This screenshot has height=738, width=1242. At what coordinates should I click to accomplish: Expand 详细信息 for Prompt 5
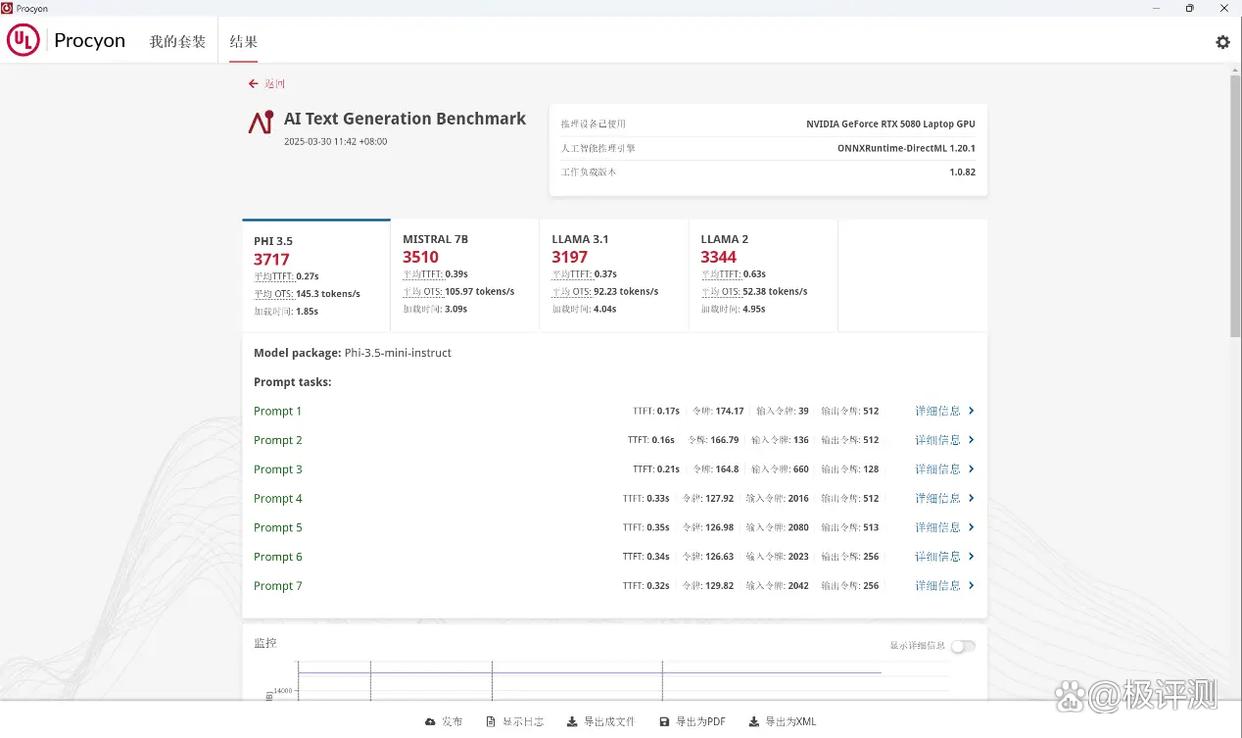[945, 527]
